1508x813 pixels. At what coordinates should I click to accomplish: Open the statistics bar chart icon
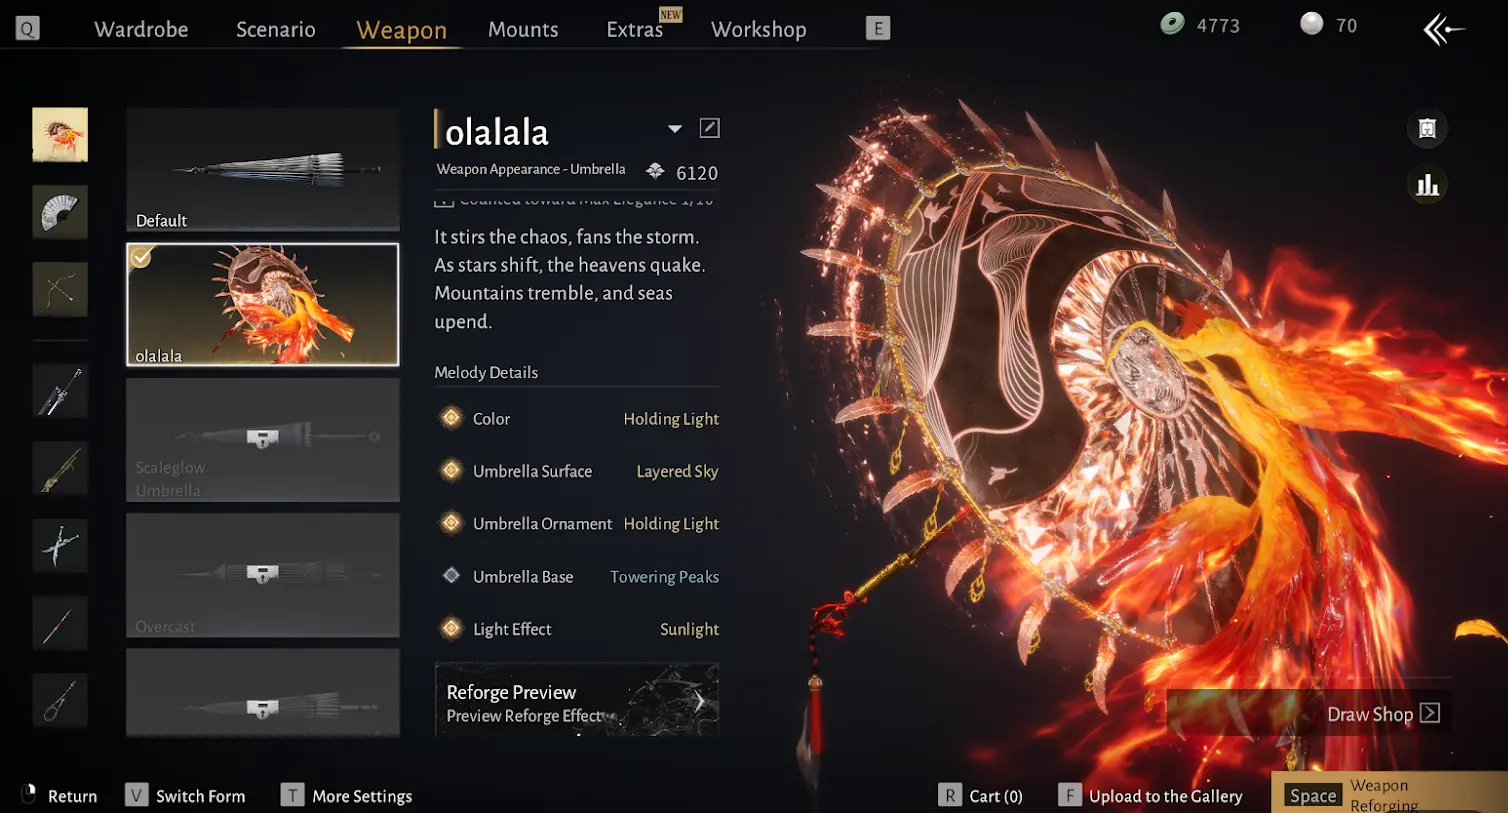pos(1427,185)
